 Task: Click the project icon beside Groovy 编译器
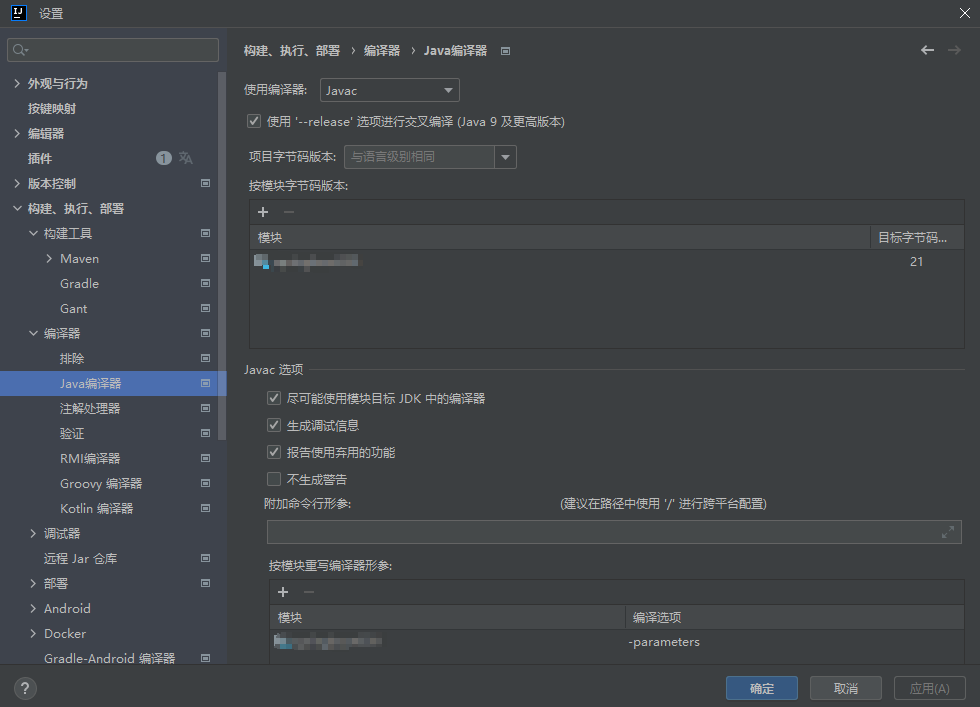(205, 483)
